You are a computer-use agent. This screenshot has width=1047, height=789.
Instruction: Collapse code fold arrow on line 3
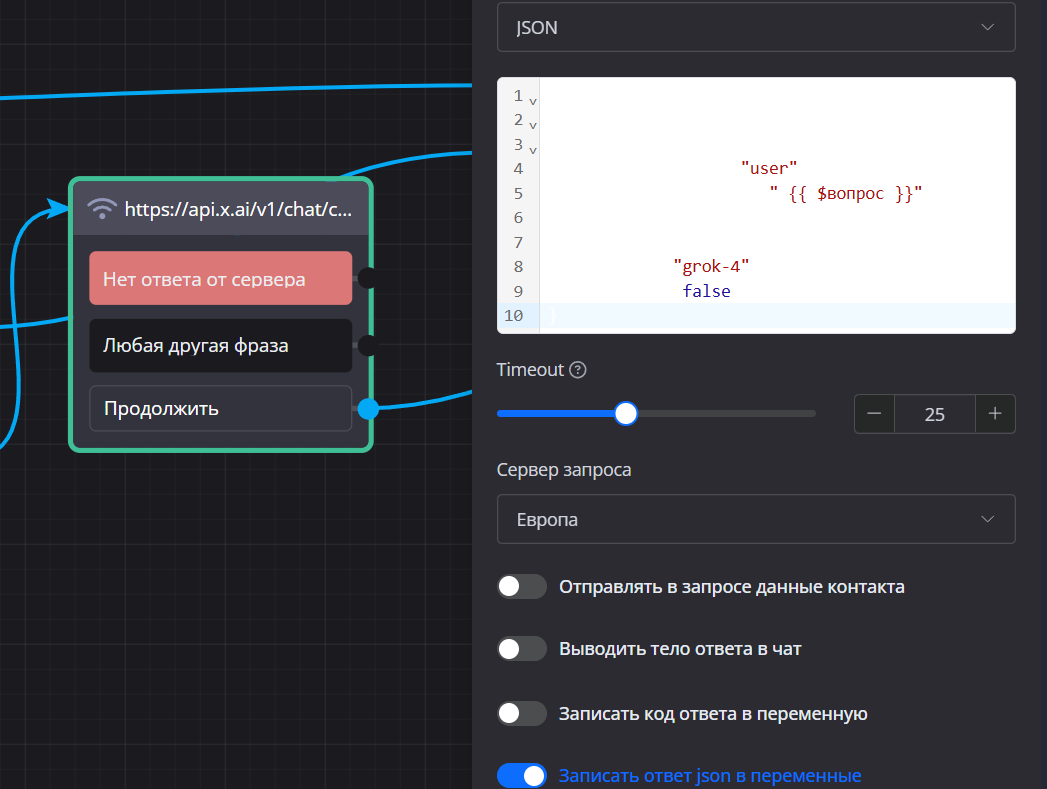pos(533,150)
